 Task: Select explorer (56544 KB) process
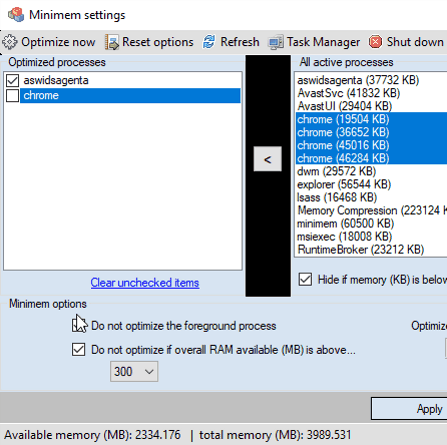pyautogui.click(x=371, y=184)
